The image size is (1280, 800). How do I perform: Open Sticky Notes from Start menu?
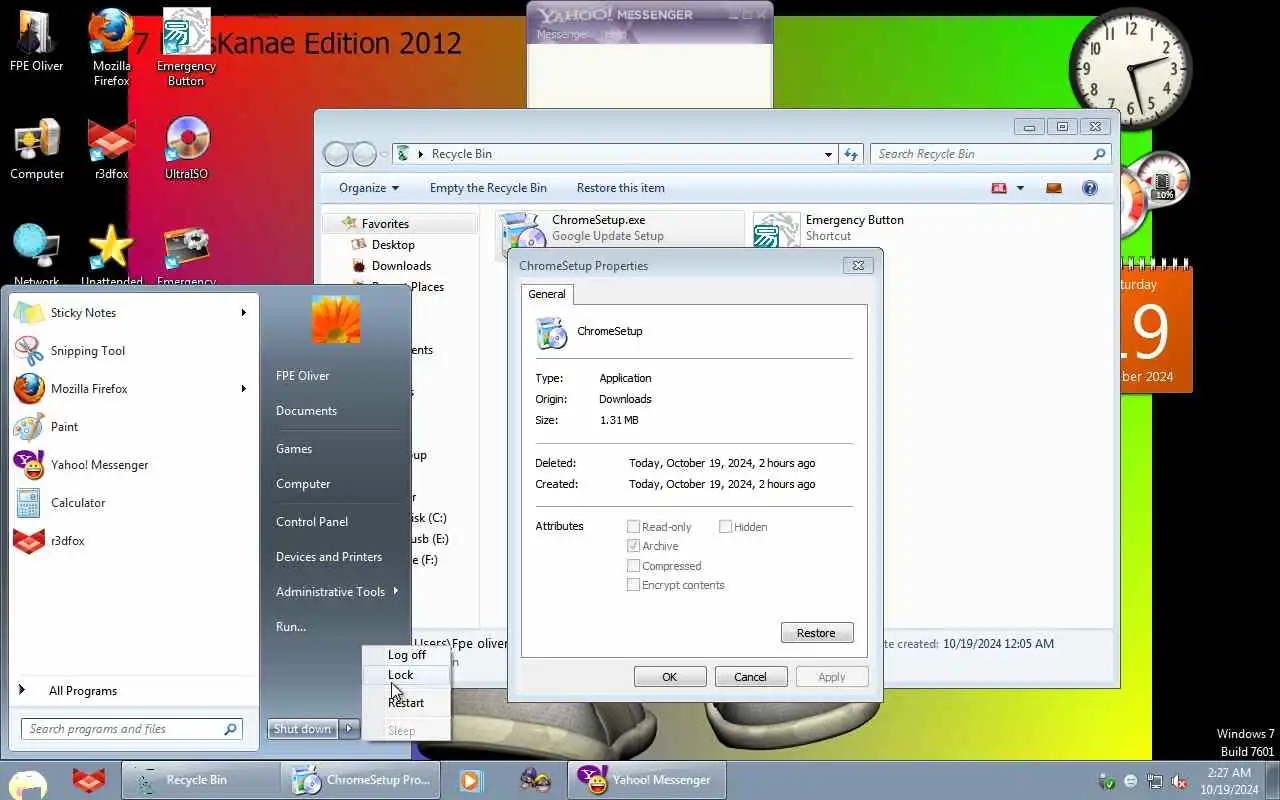coord(131,313)
